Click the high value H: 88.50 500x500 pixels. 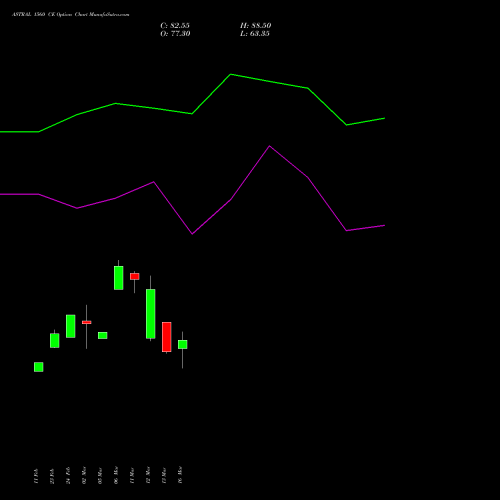coord(256,26)
